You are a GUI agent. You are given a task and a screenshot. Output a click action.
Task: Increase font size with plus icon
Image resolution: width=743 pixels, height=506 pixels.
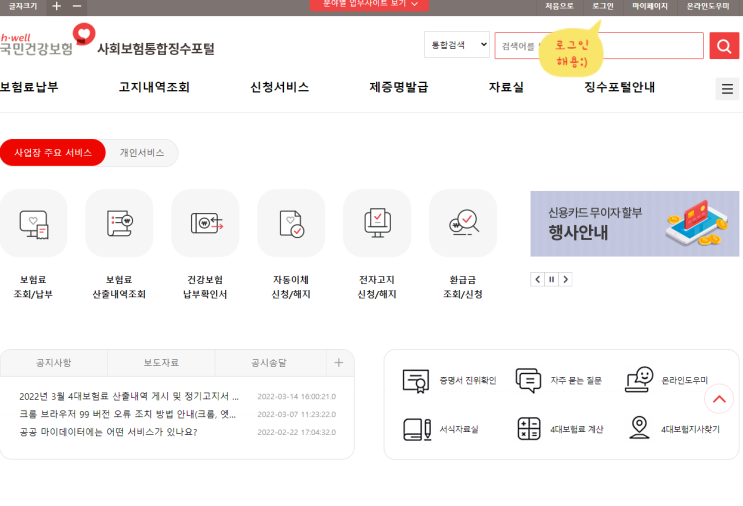point(56,6)
